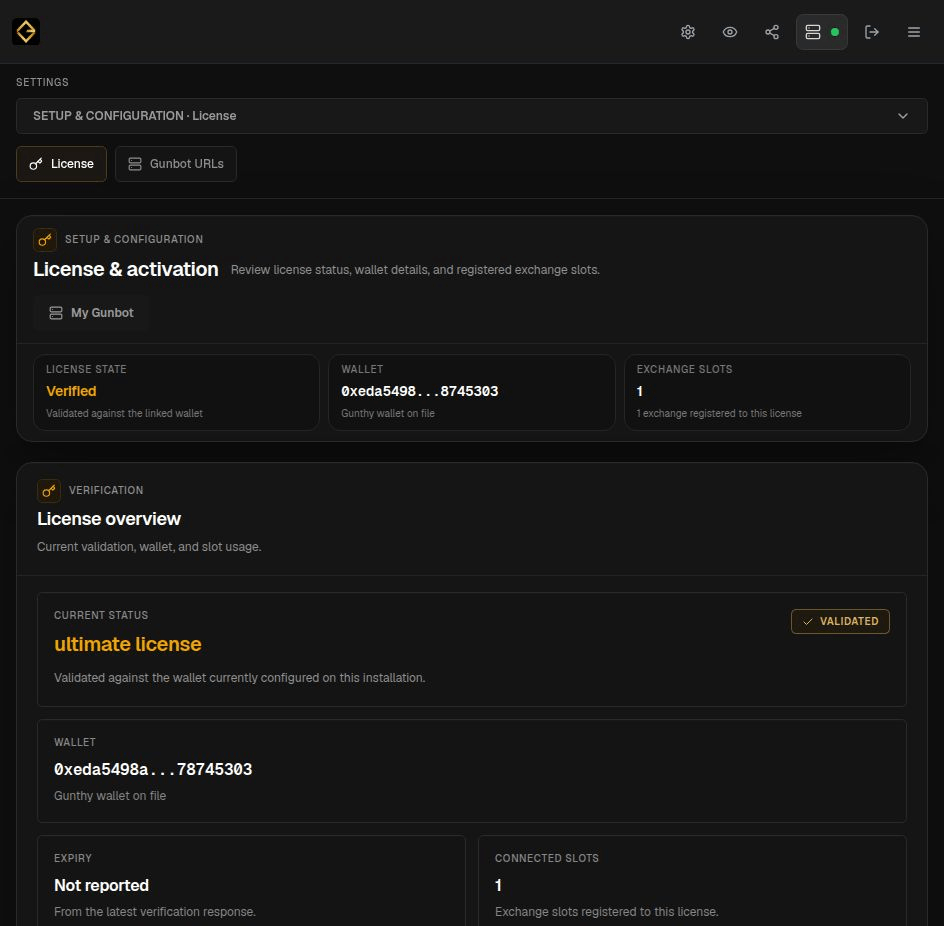Click the Gunbot logo icon
The width and height of the screenshot is (944, 926).
26,32
